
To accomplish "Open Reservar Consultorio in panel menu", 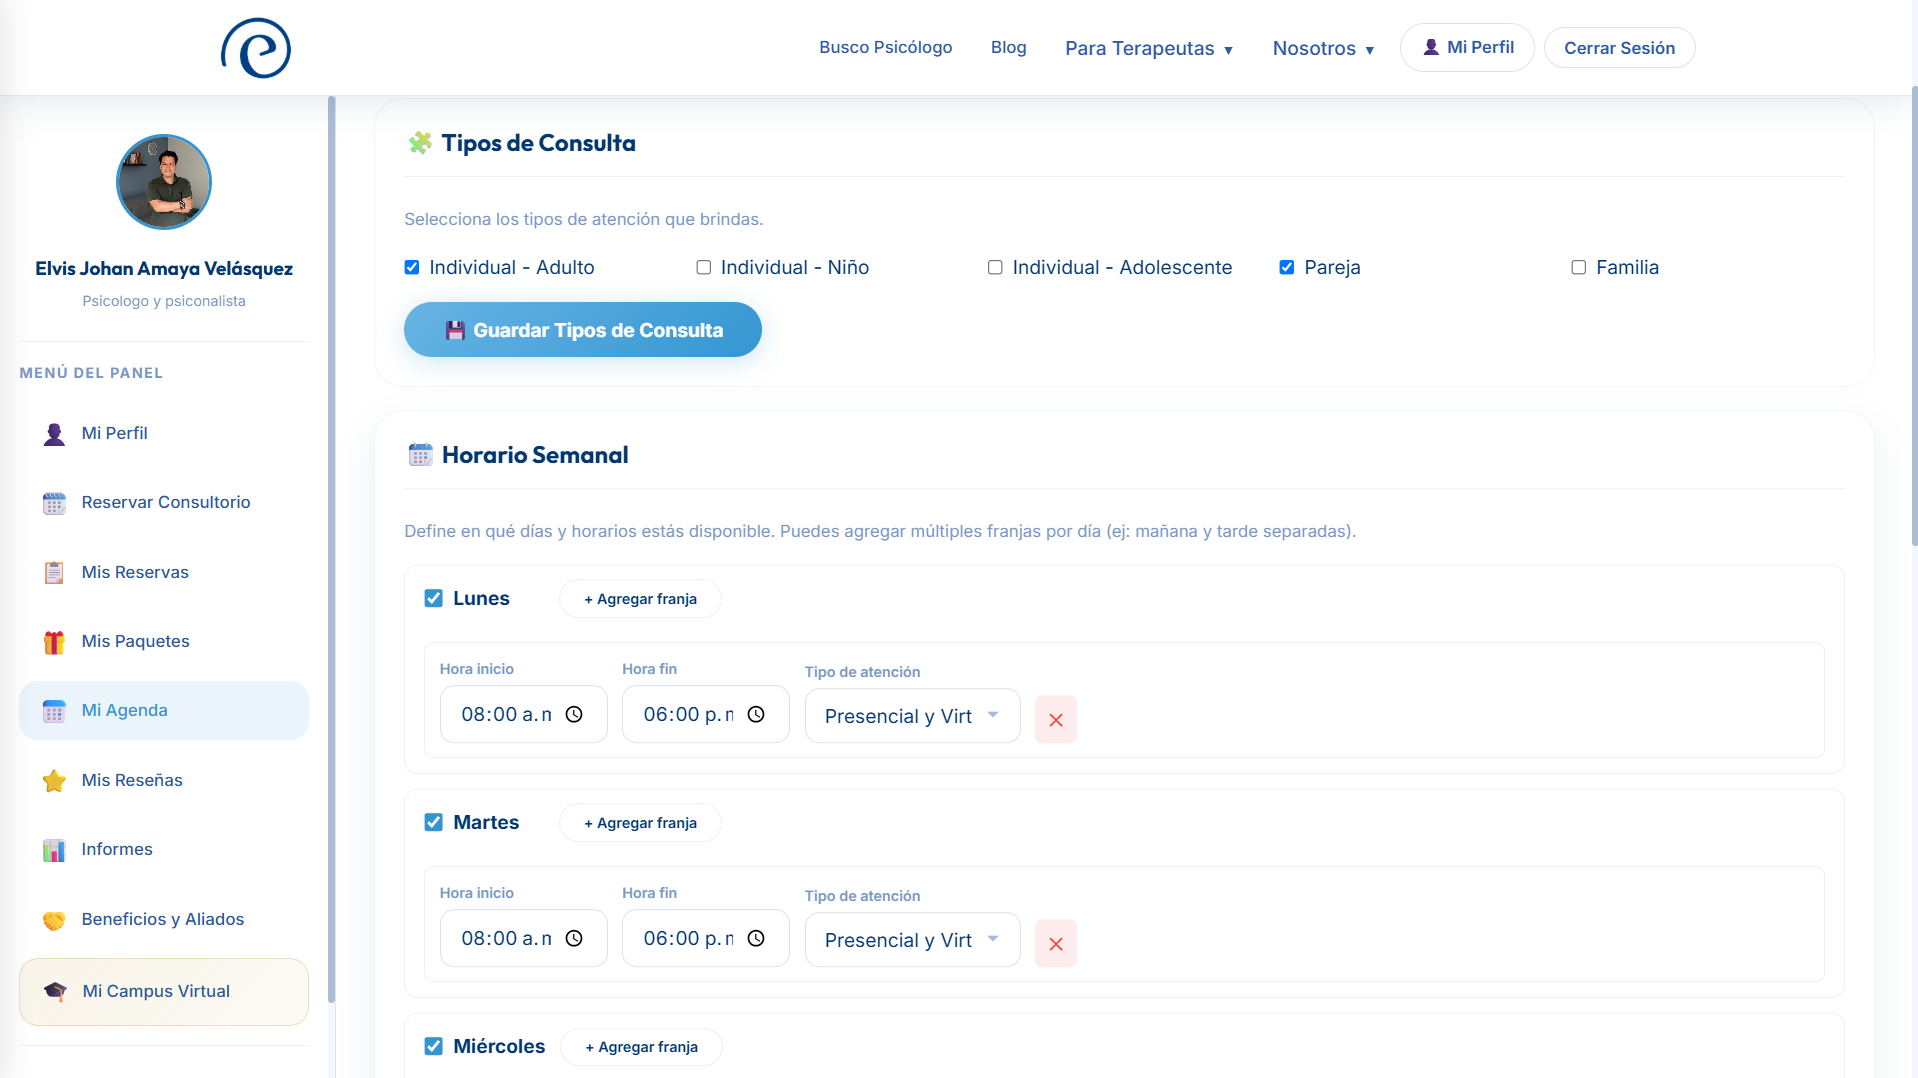I will click(164, 502).
